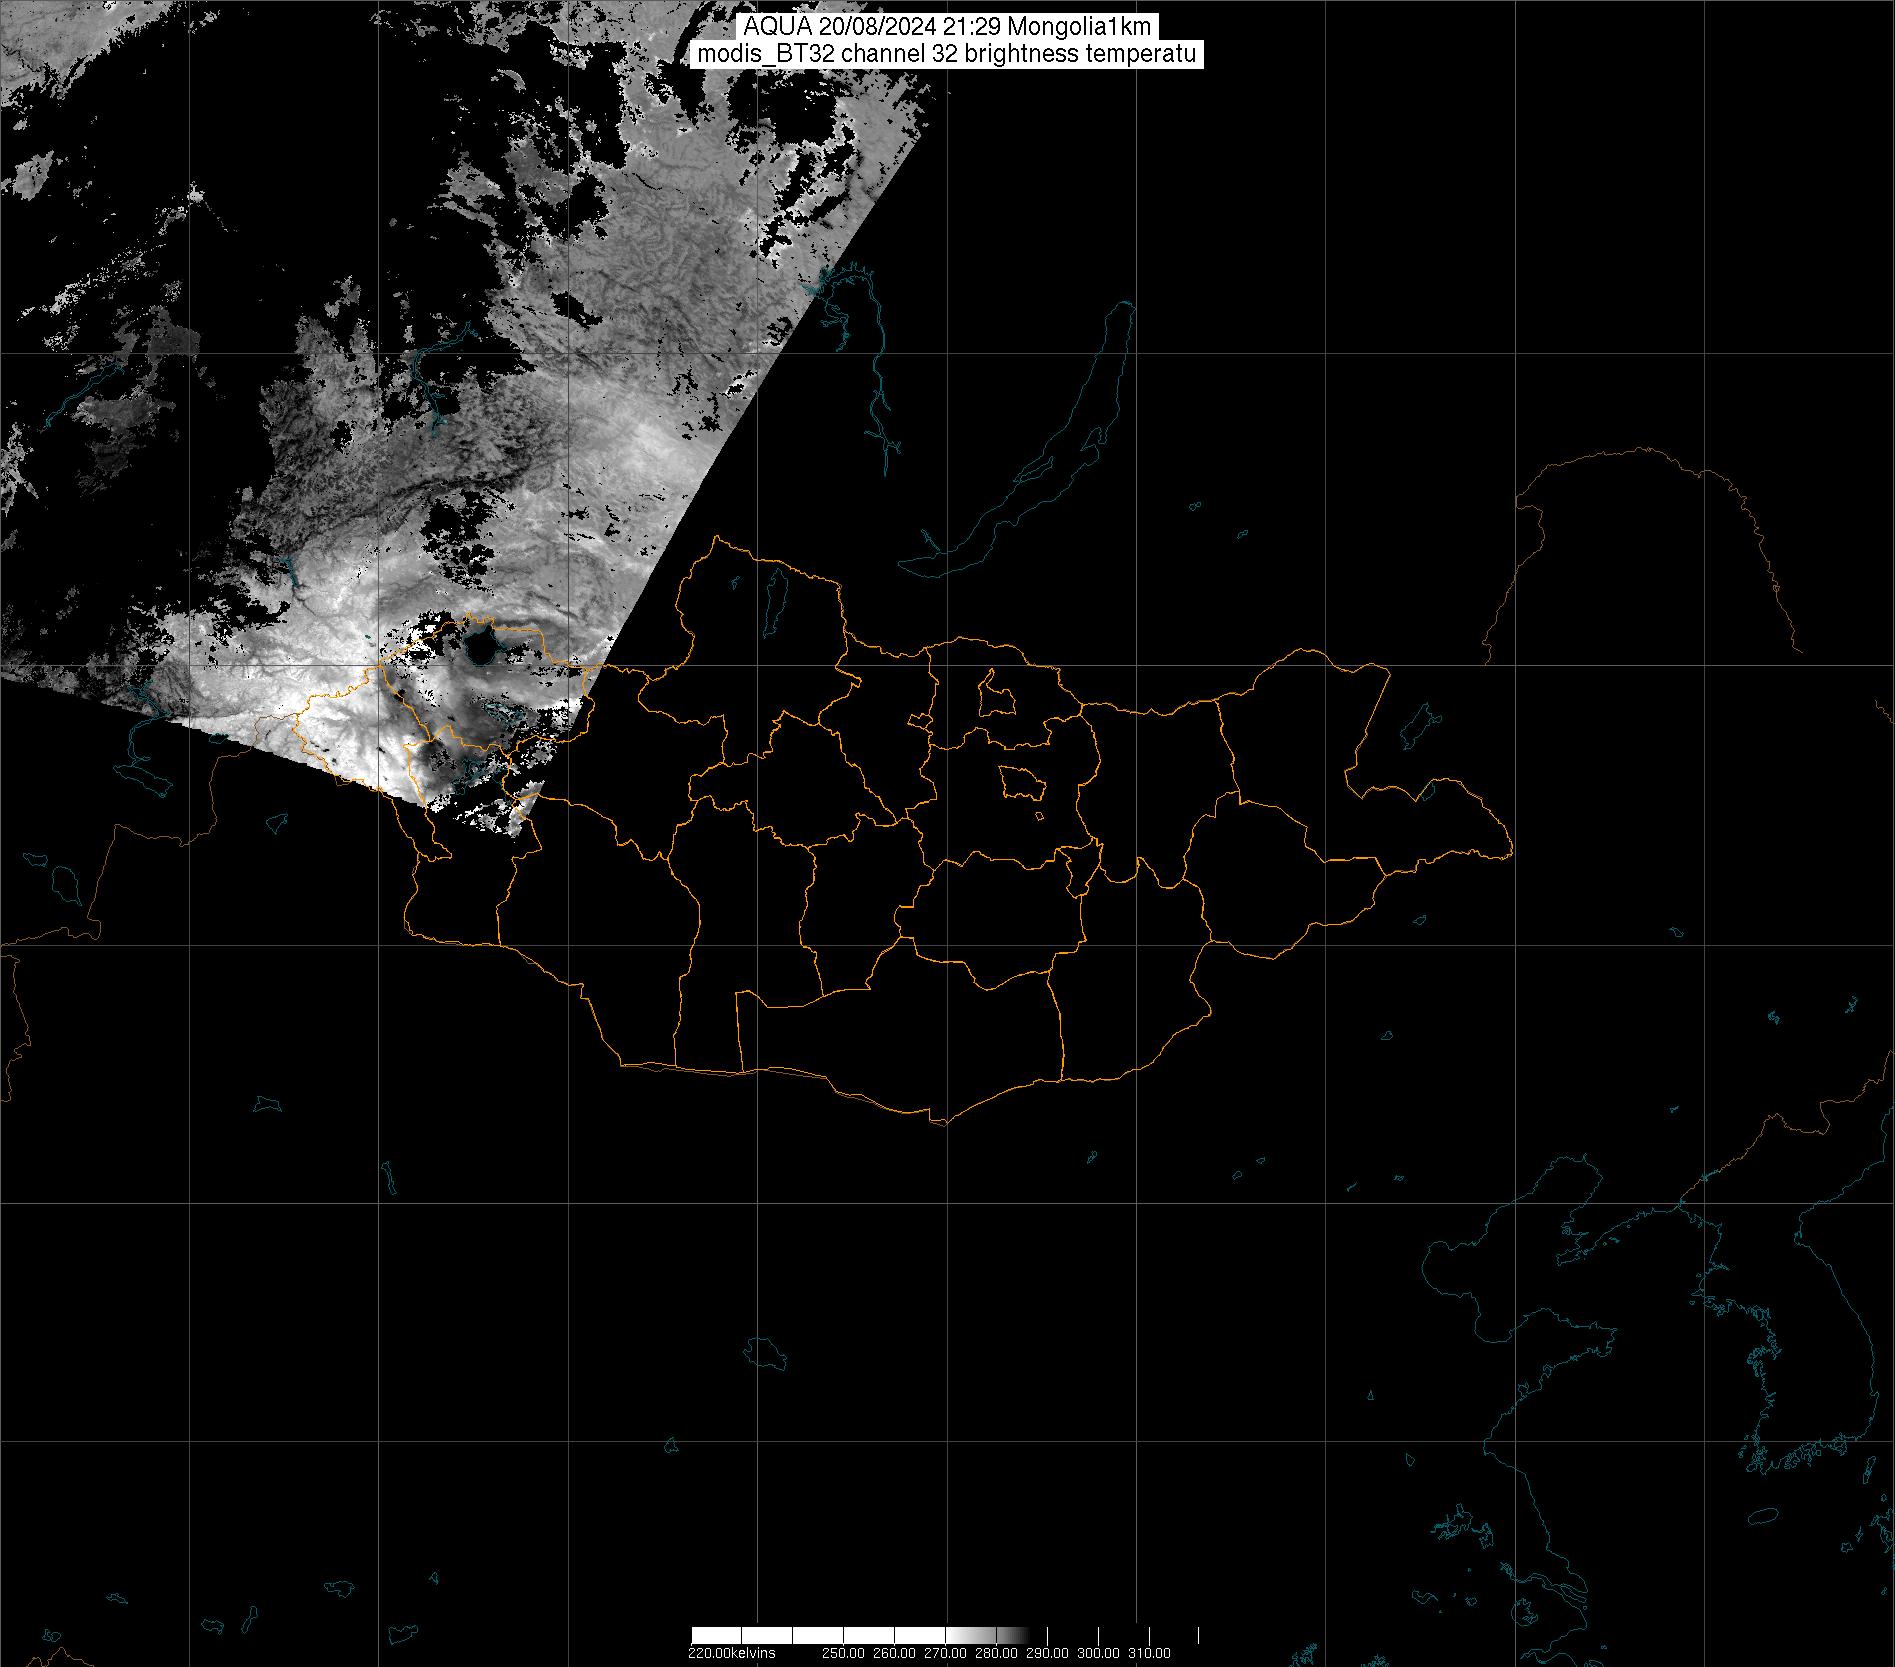Click the white segment above 220.00kelvins
Screen dimensions: 1895x1667
716,1635
